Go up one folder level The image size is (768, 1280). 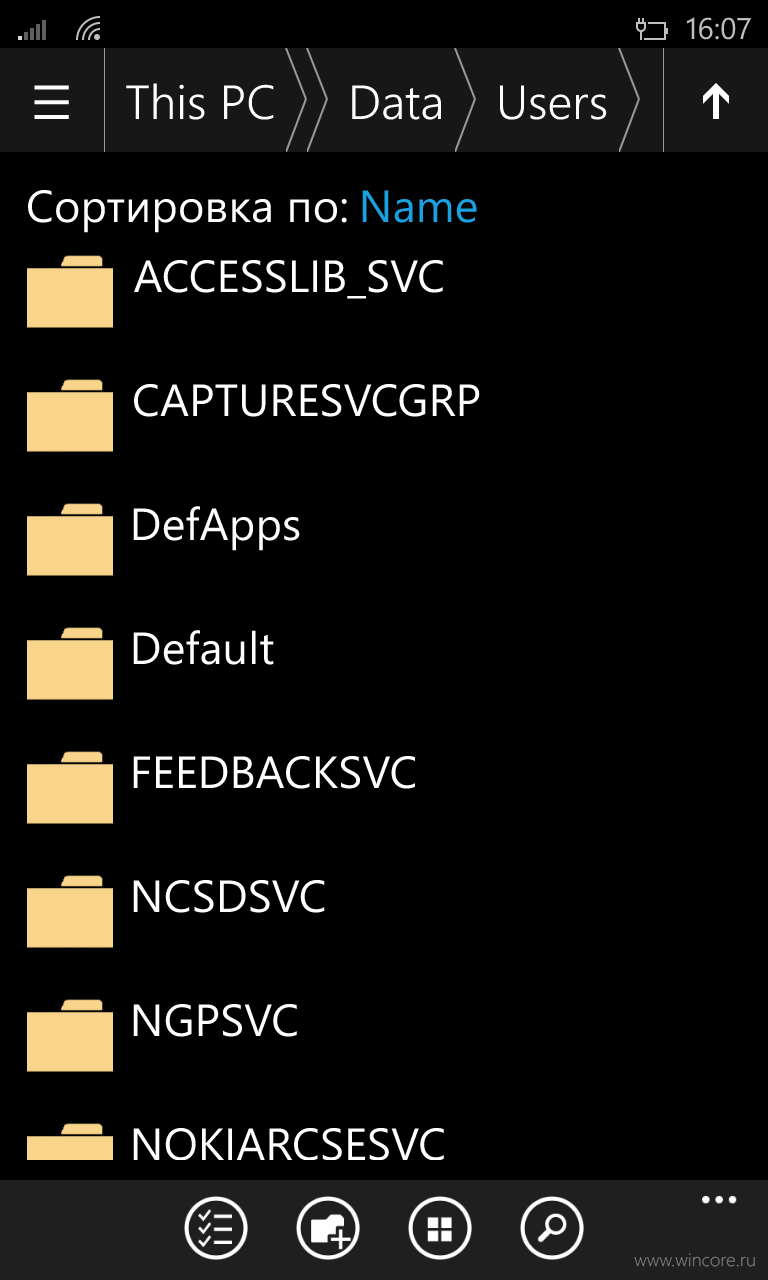tap(716, 102)
